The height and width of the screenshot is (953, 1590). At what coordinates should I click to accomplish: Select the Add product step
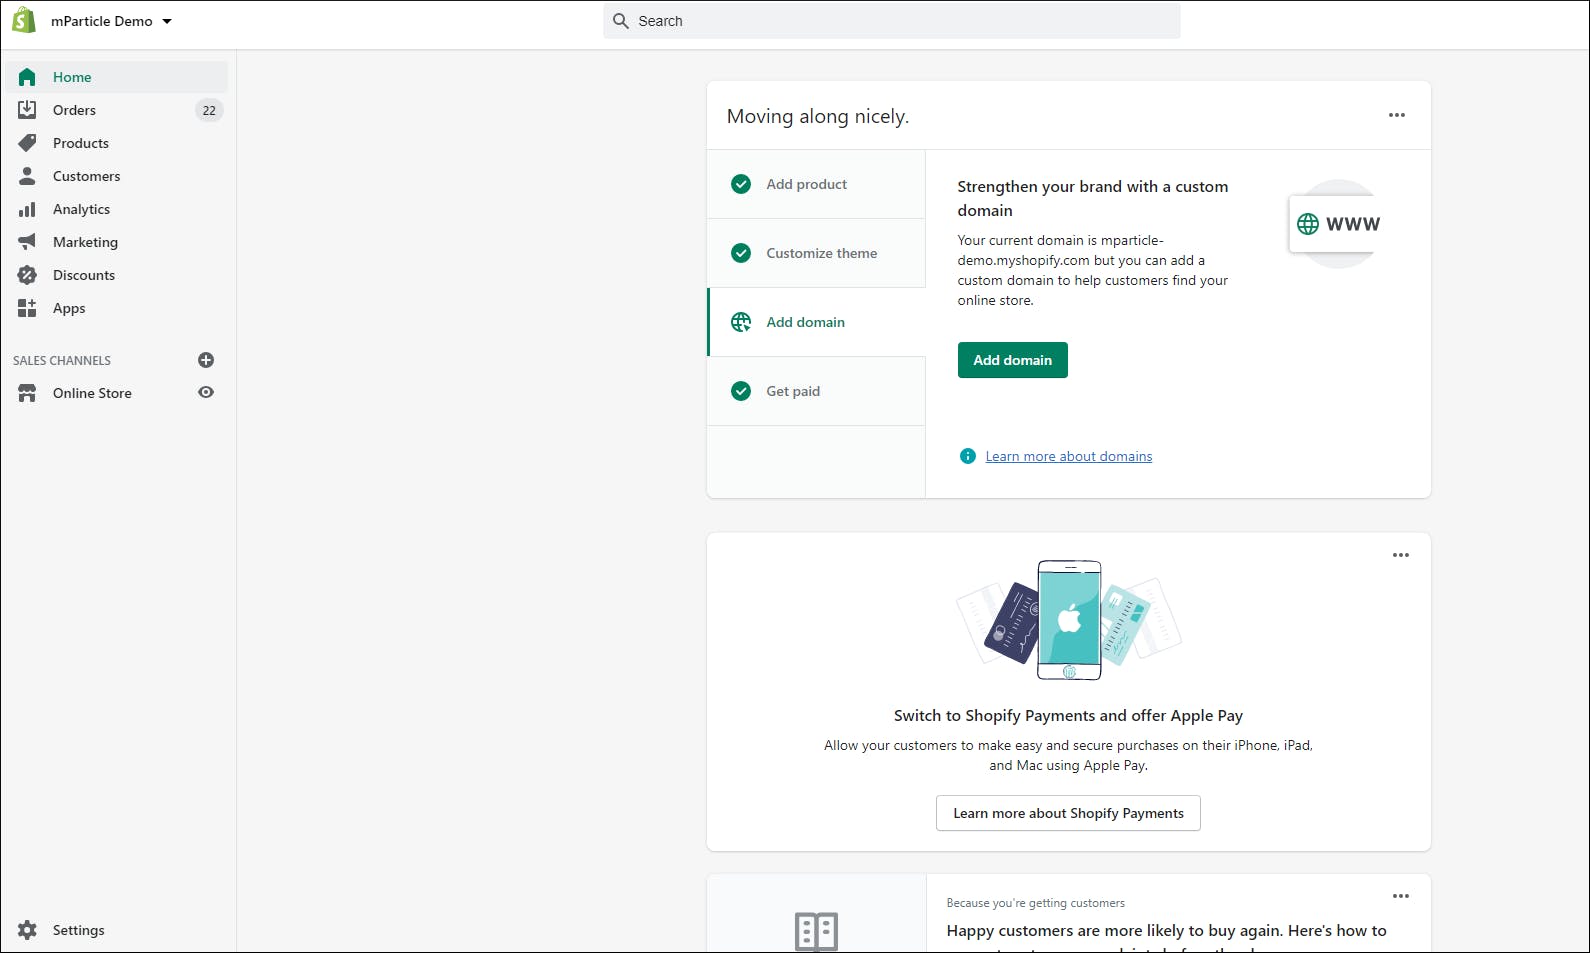pos(816,184)
